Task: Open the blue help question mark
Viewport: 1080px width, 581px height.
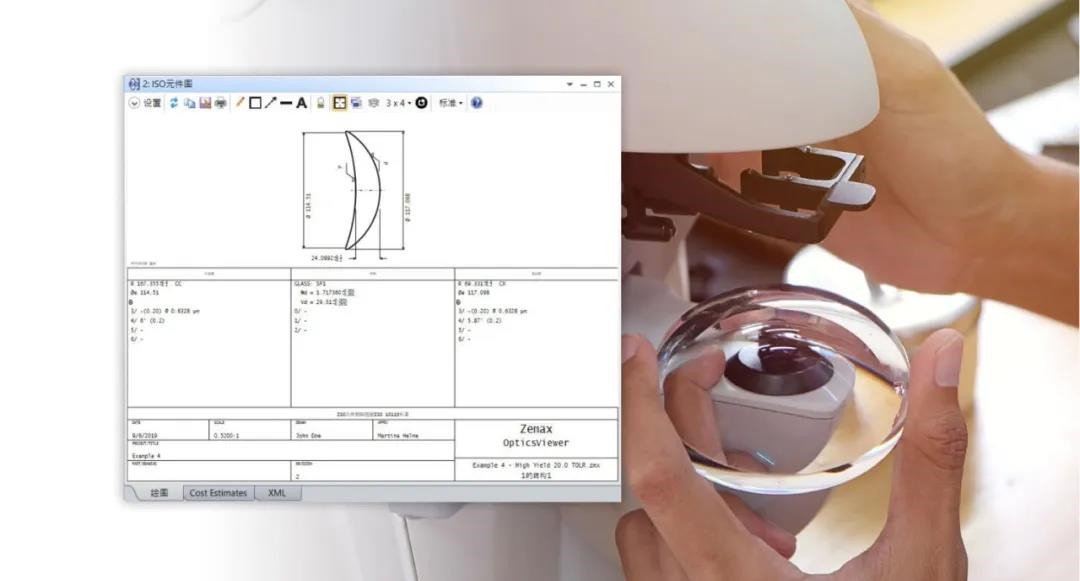Action: click(476, 103)
